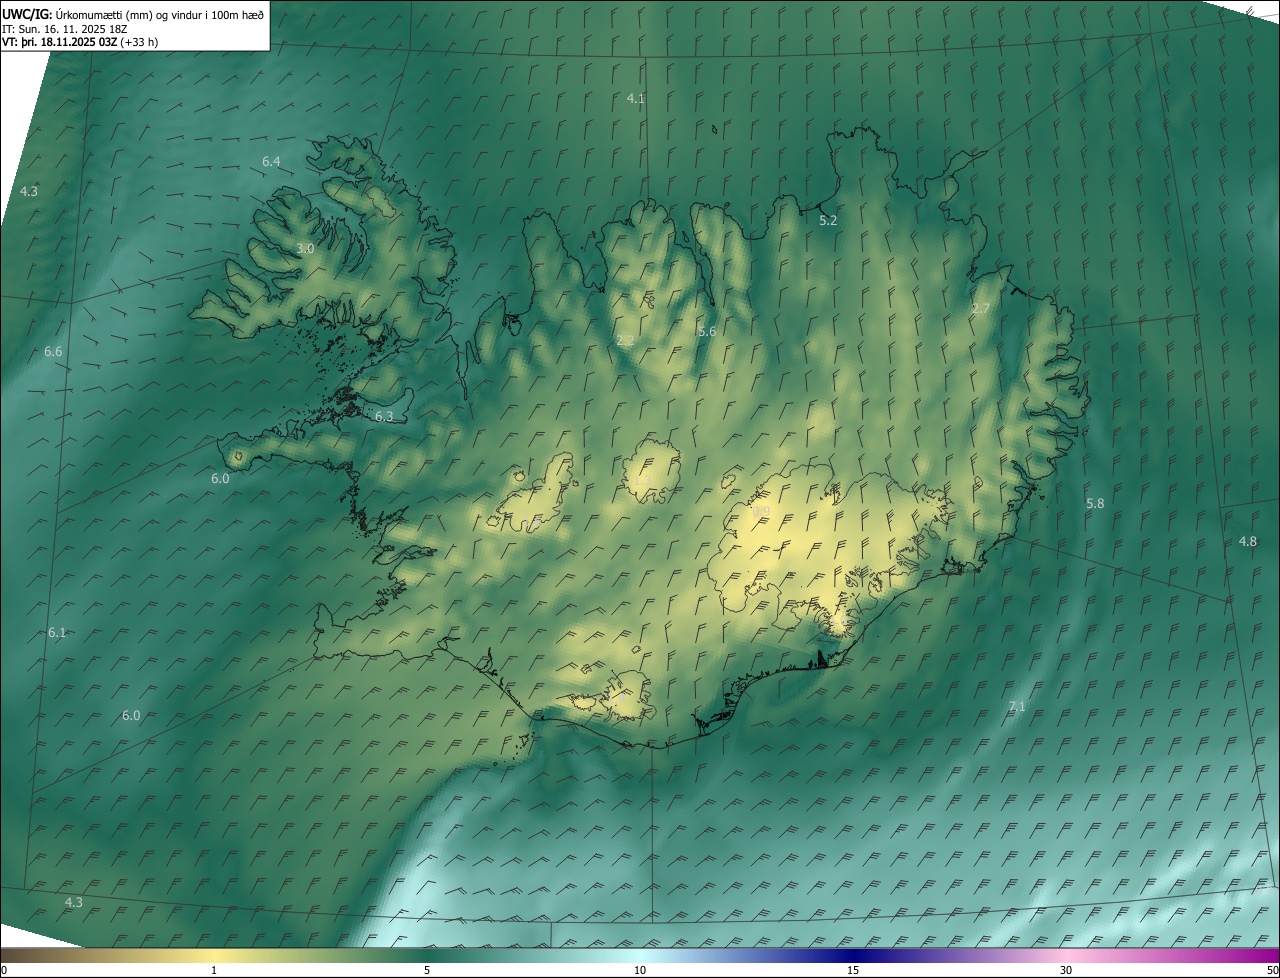Viewport: 1280px width, 978px height.
Task: Click the 3.0 value over the Westfjords
Action: click(x=305, y=248)
